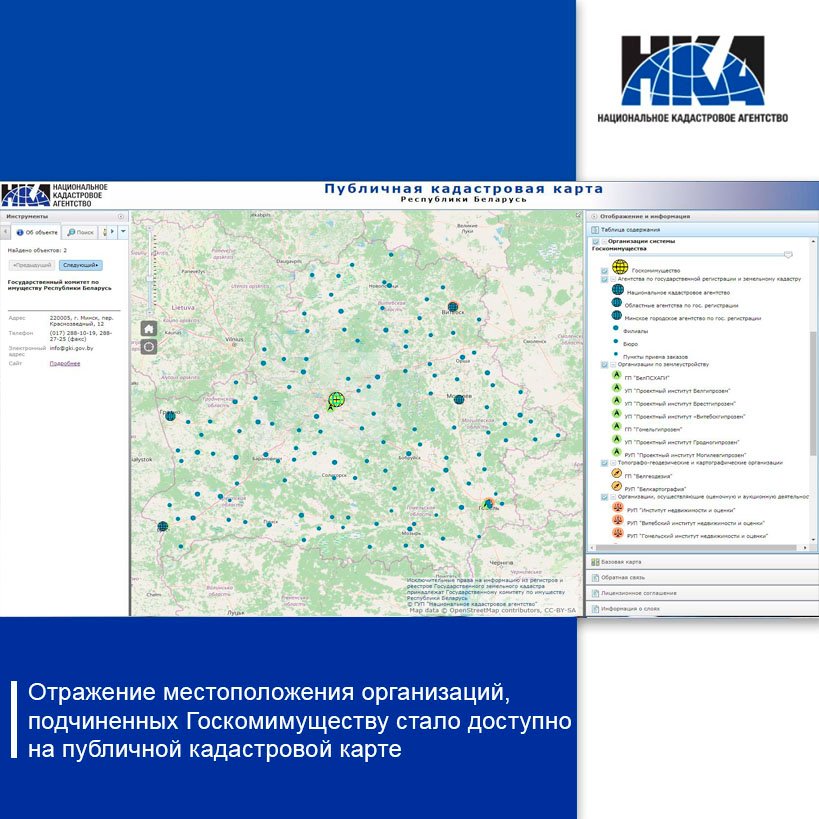
Task: Collapse the Агентства по государственной регистрации group
Action: (x=613, y=279)
